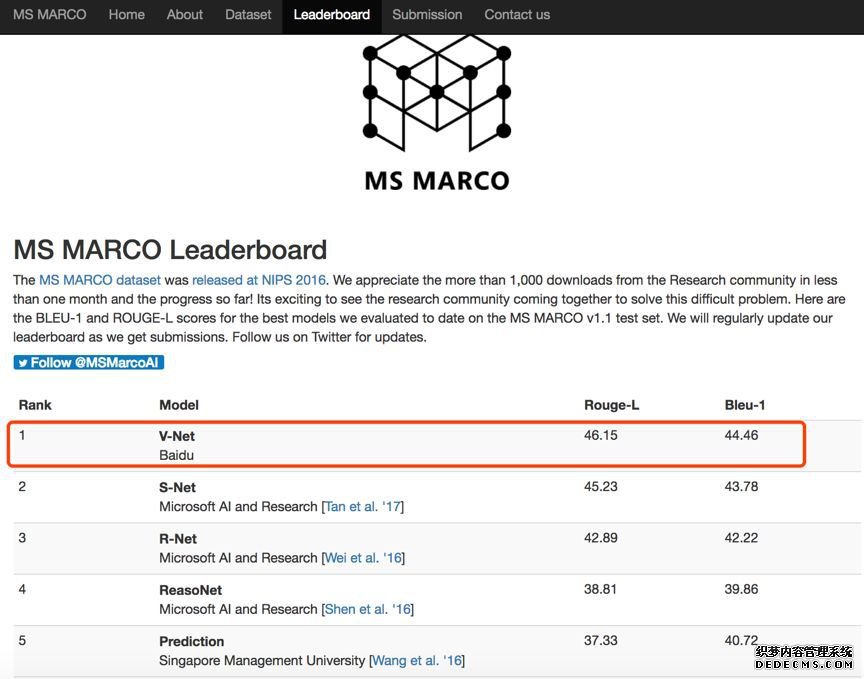The width and height of the screenshot is (864, 679).
Task: Open the Shen et al. '16 reference
Action: click(368, 609)
